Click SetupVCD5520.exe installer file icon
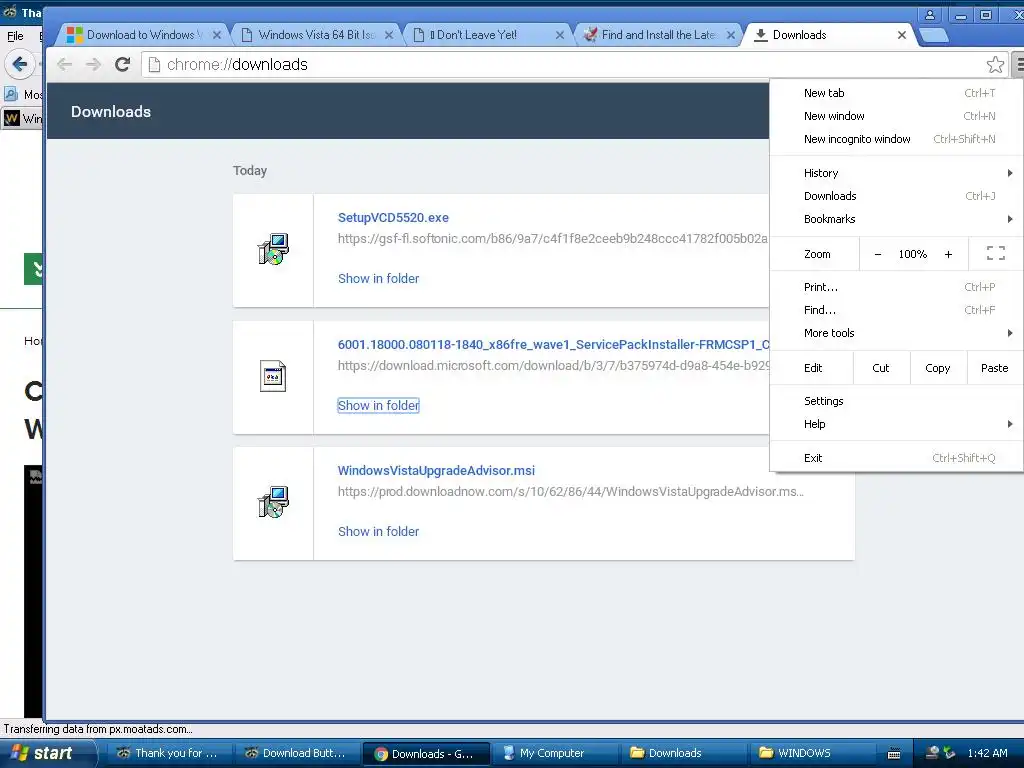Screen dimensions: 1024x768 [273, 249]
